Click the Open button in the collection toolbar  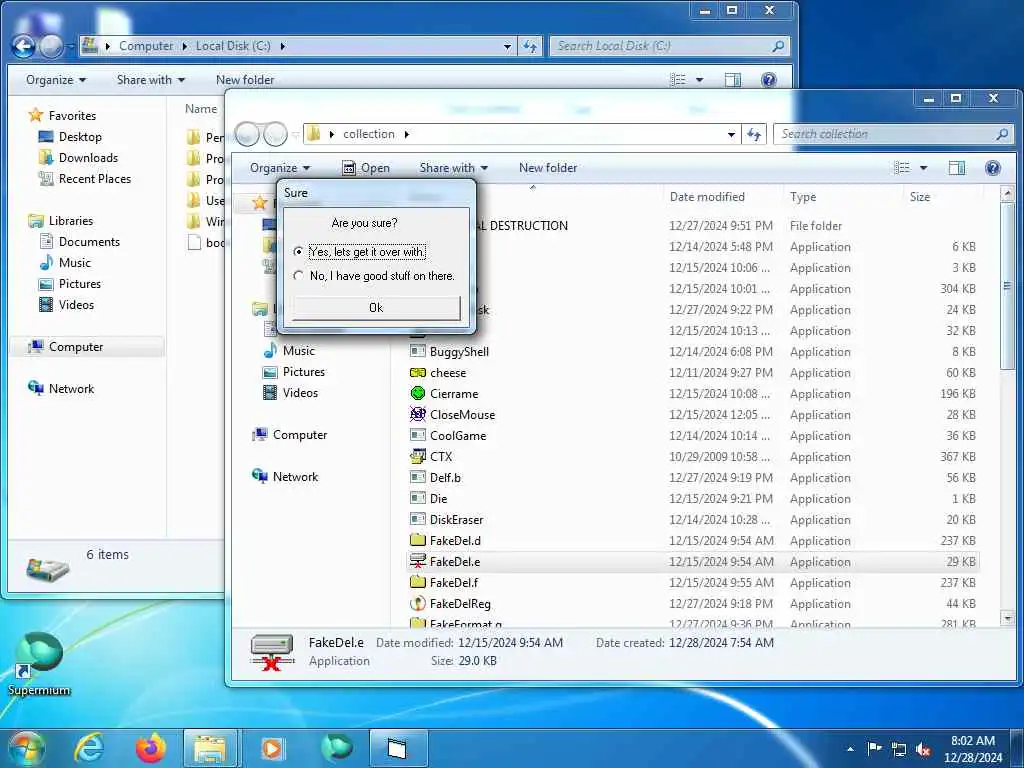click(x=366, y=168)
